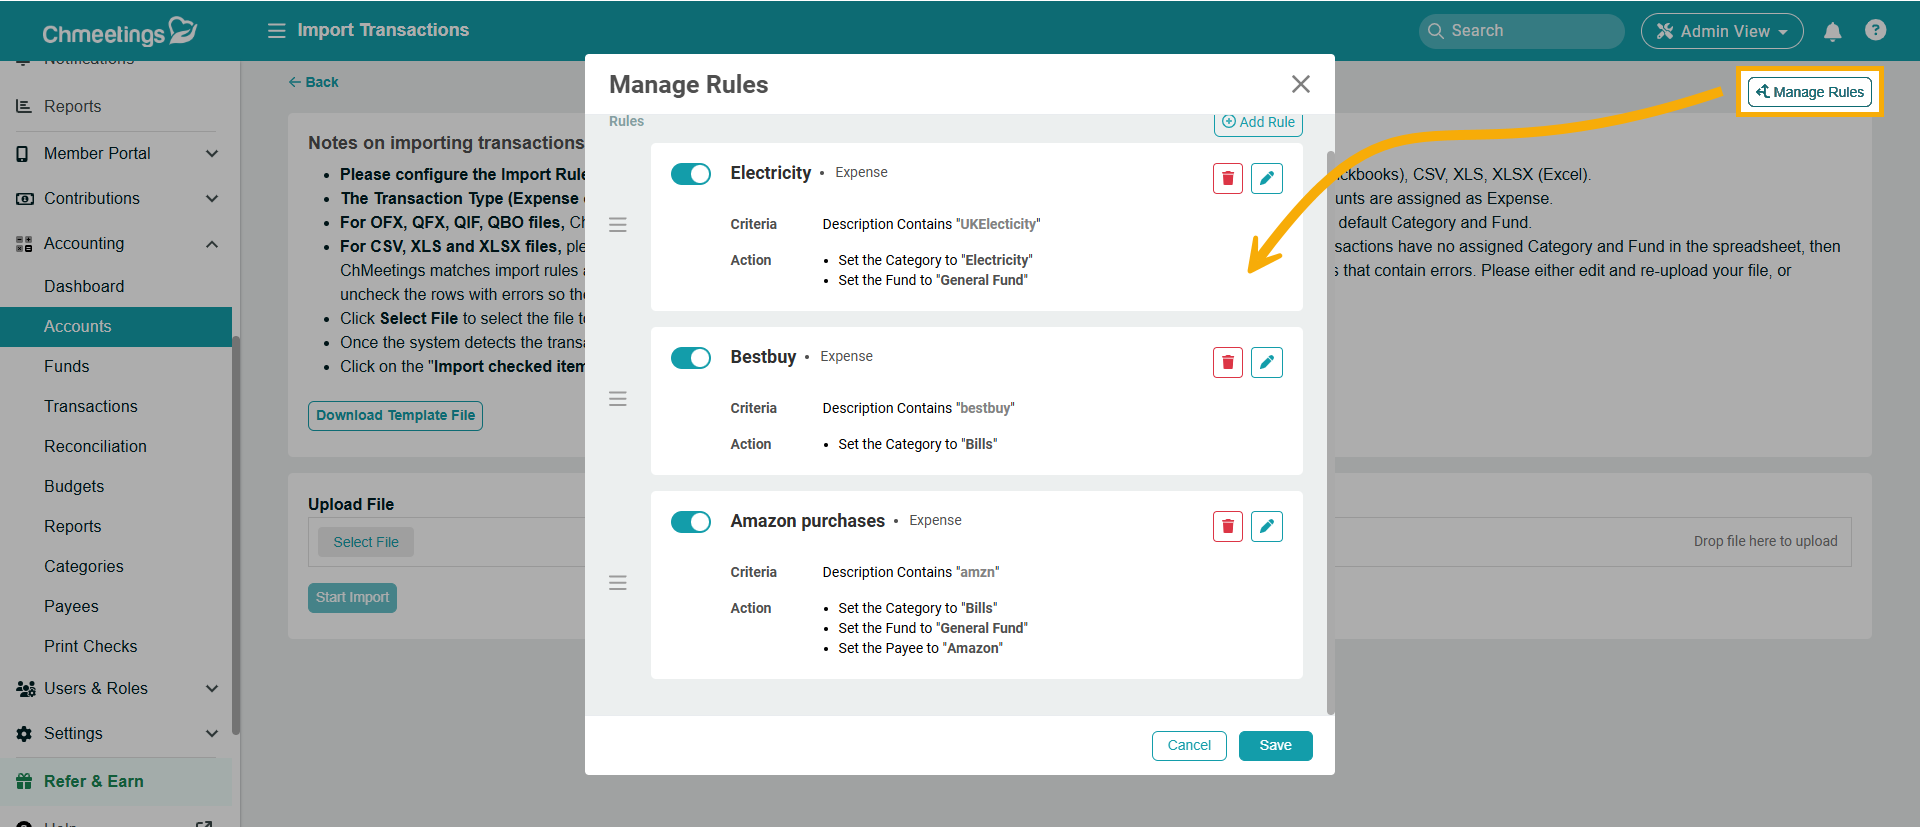Image resolution: width=1920 pixels, height=827 pixels.
Task: Focus the Search input field
Action: 1521,31
